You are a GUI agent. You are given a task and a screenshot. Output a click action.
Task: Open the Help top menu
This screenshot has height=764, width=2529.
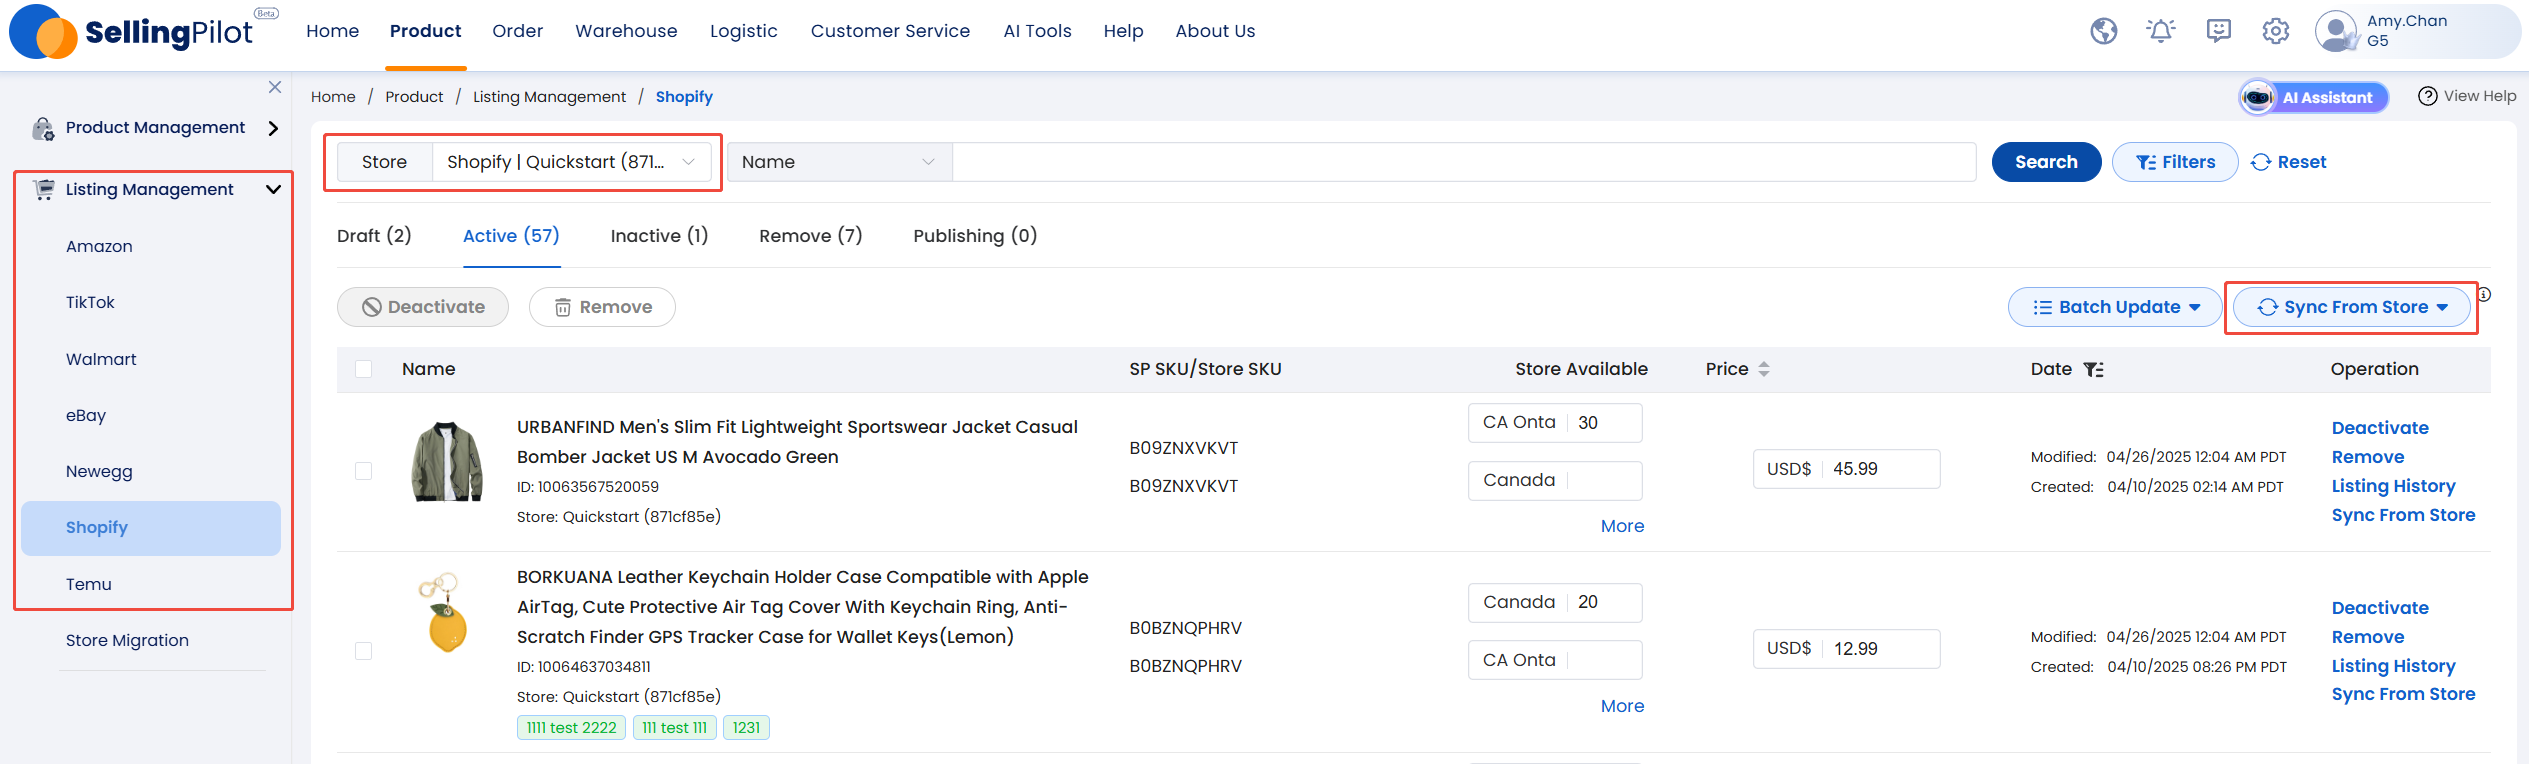click(x=1123, y=31)
